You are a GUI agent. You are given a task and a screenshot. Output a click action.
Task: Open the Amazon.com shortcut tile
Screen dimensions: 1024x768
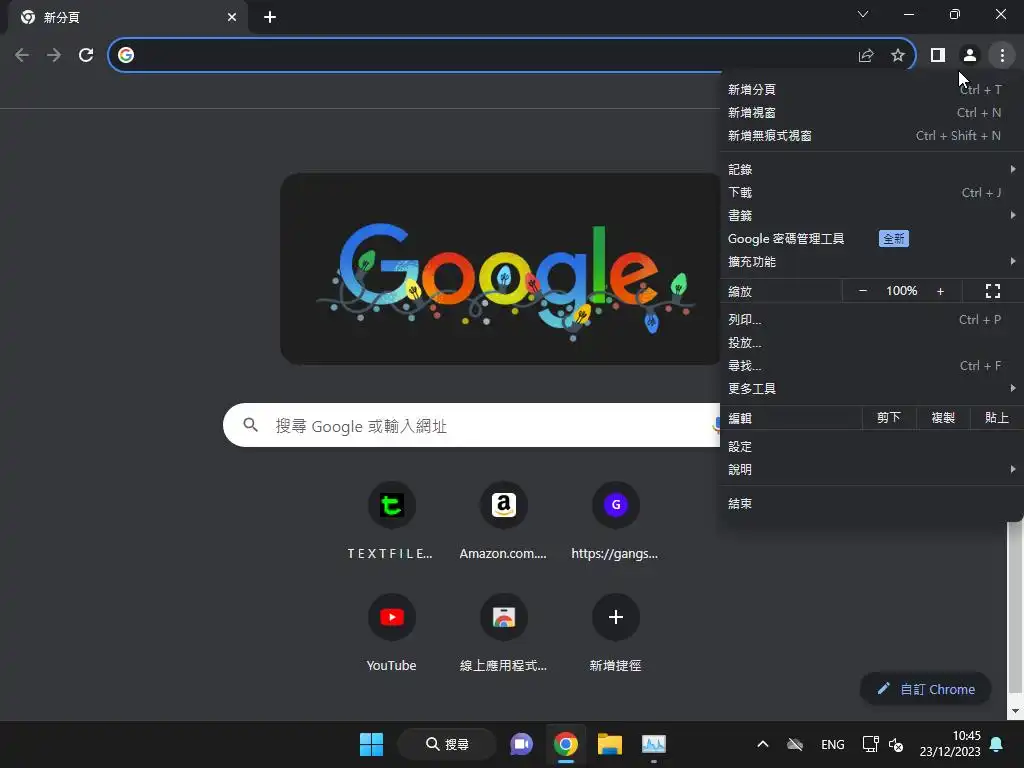(504, 520)
